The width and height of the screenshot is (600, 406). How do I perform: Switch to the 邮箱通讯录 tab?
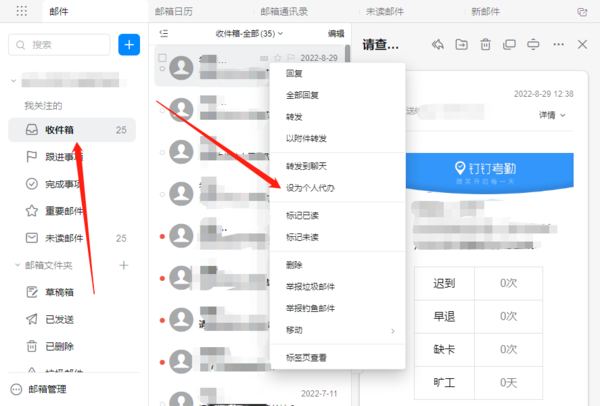click(284, 11)
